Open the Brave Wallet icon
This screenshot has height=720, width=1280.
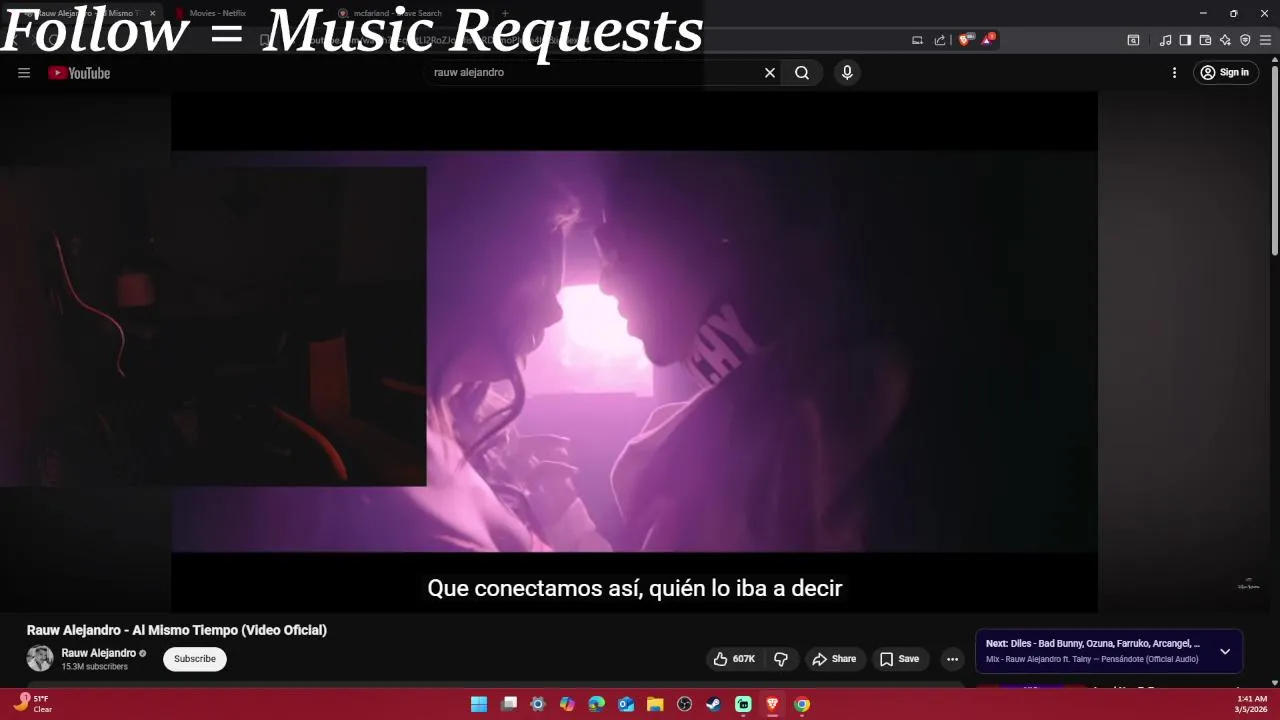point(1205,40)
